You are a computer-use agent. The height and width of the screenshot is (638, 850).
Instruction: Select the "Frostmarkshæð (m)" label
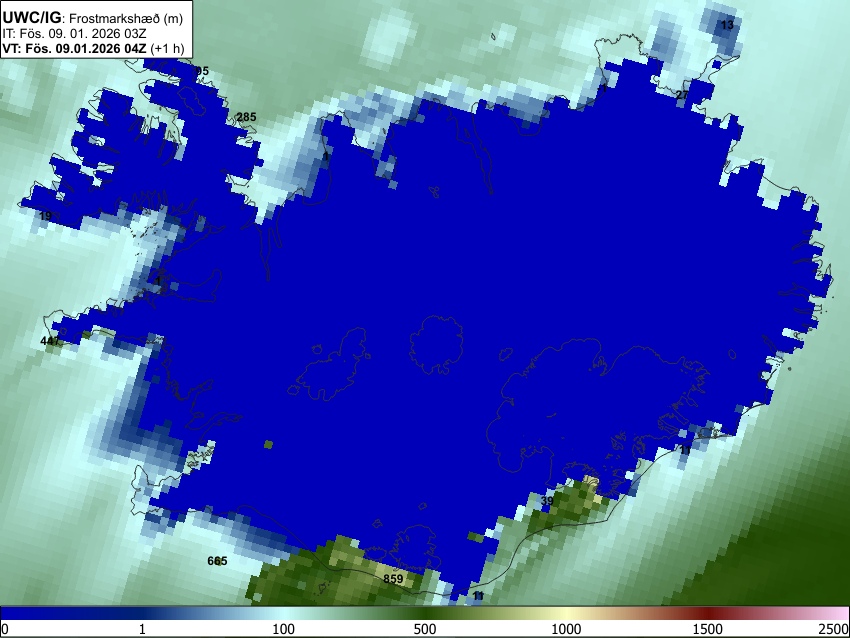click(126, 18)
